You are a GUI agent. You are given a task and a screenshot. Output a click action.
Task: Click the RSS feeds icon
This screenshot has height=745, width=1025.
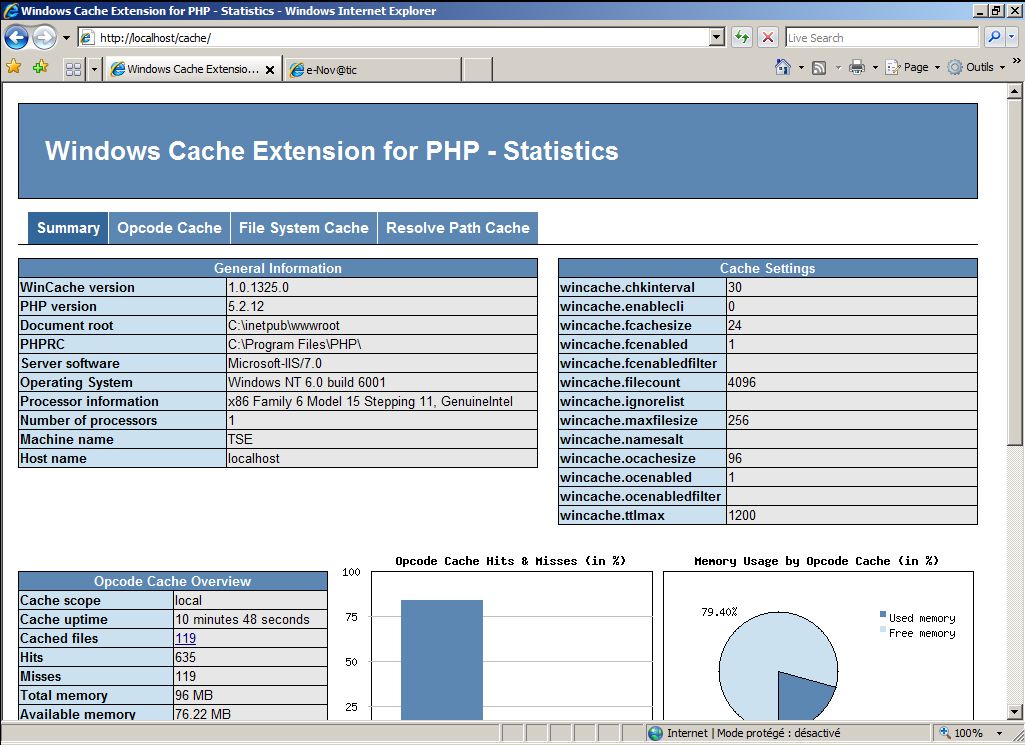click(x=818, y=67)
